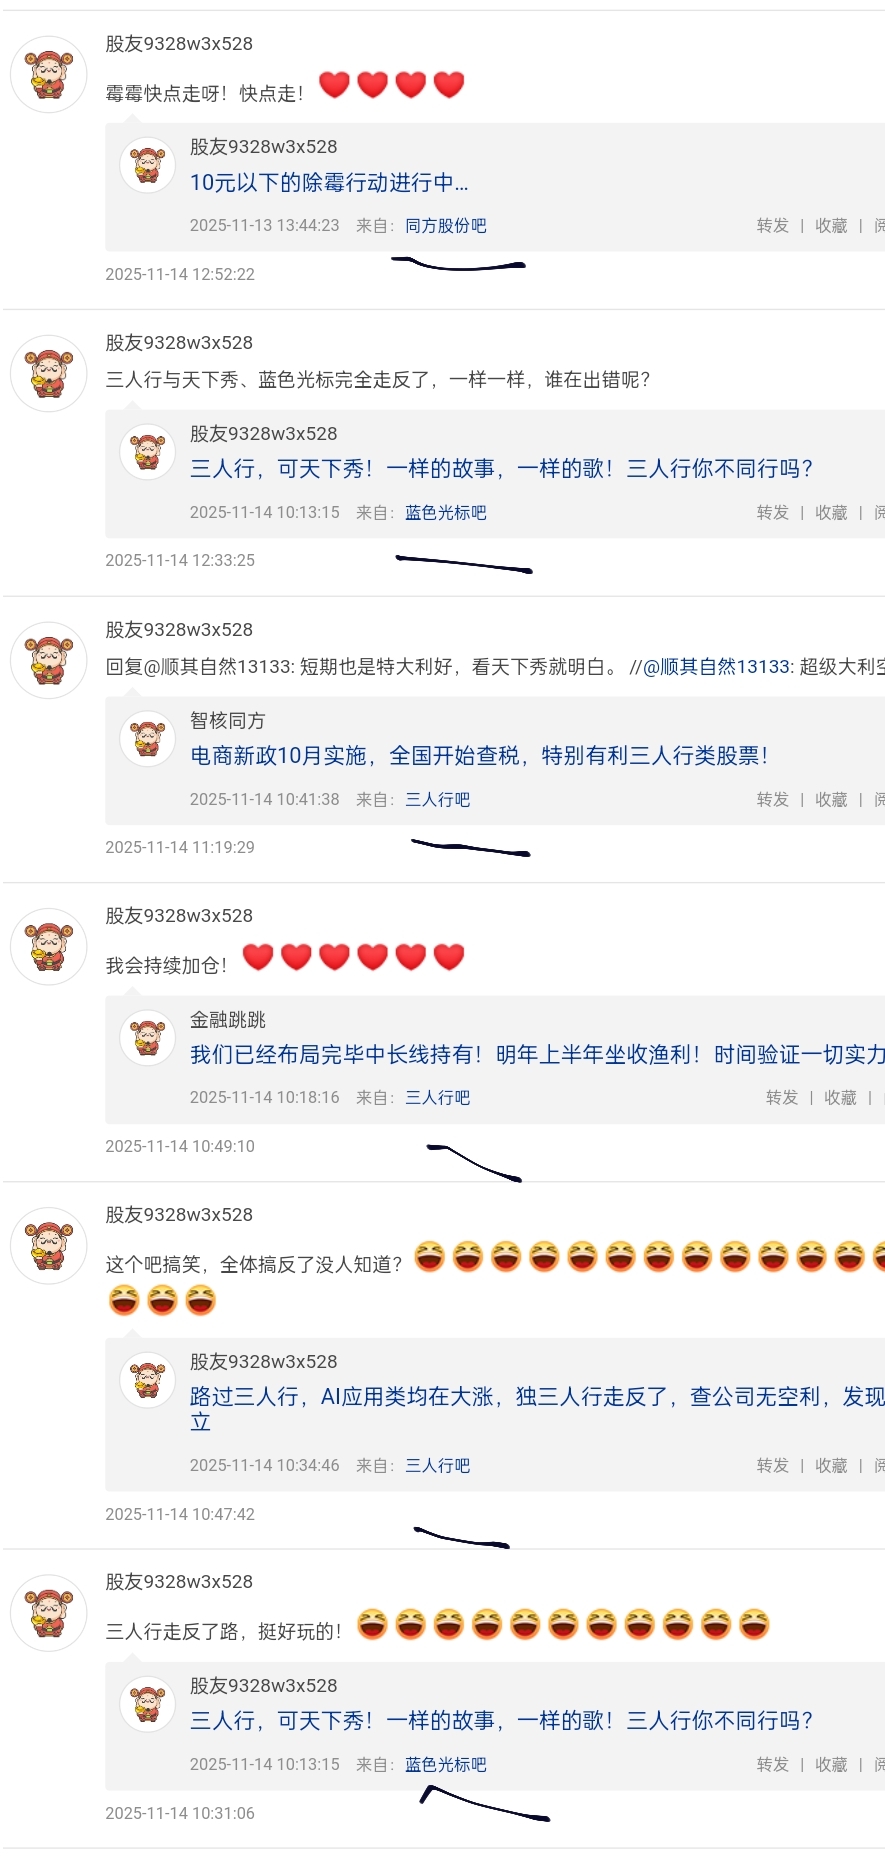This screenshot has height=1869, width=885.
Task: Open 路过三人行 AI应用类均在大涨 post
Action: tap(537, 1409)
